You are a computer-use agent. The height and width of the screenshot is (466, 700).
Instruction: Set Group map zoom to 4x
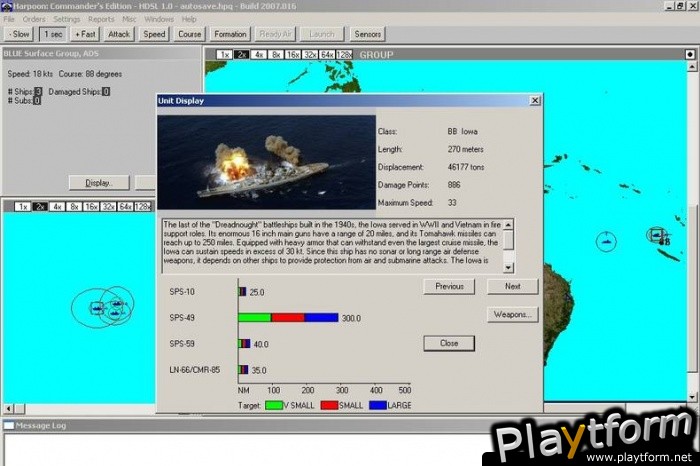[x=258, y=54]
